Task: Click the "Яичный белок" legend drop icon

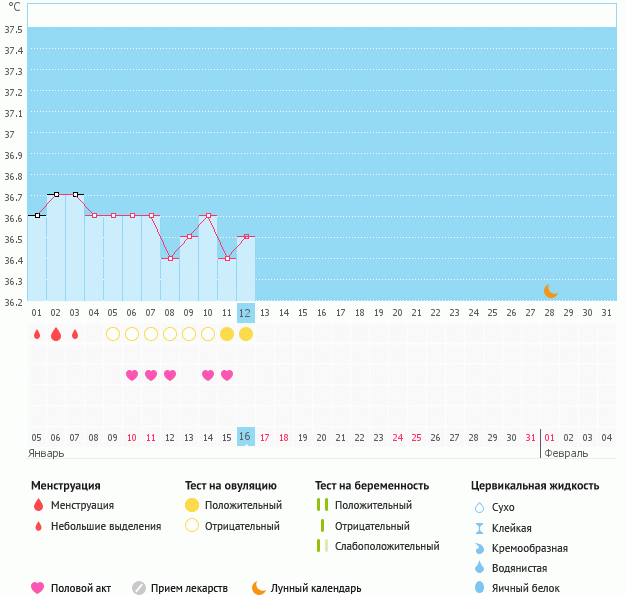Action: [x=480, y=588]
